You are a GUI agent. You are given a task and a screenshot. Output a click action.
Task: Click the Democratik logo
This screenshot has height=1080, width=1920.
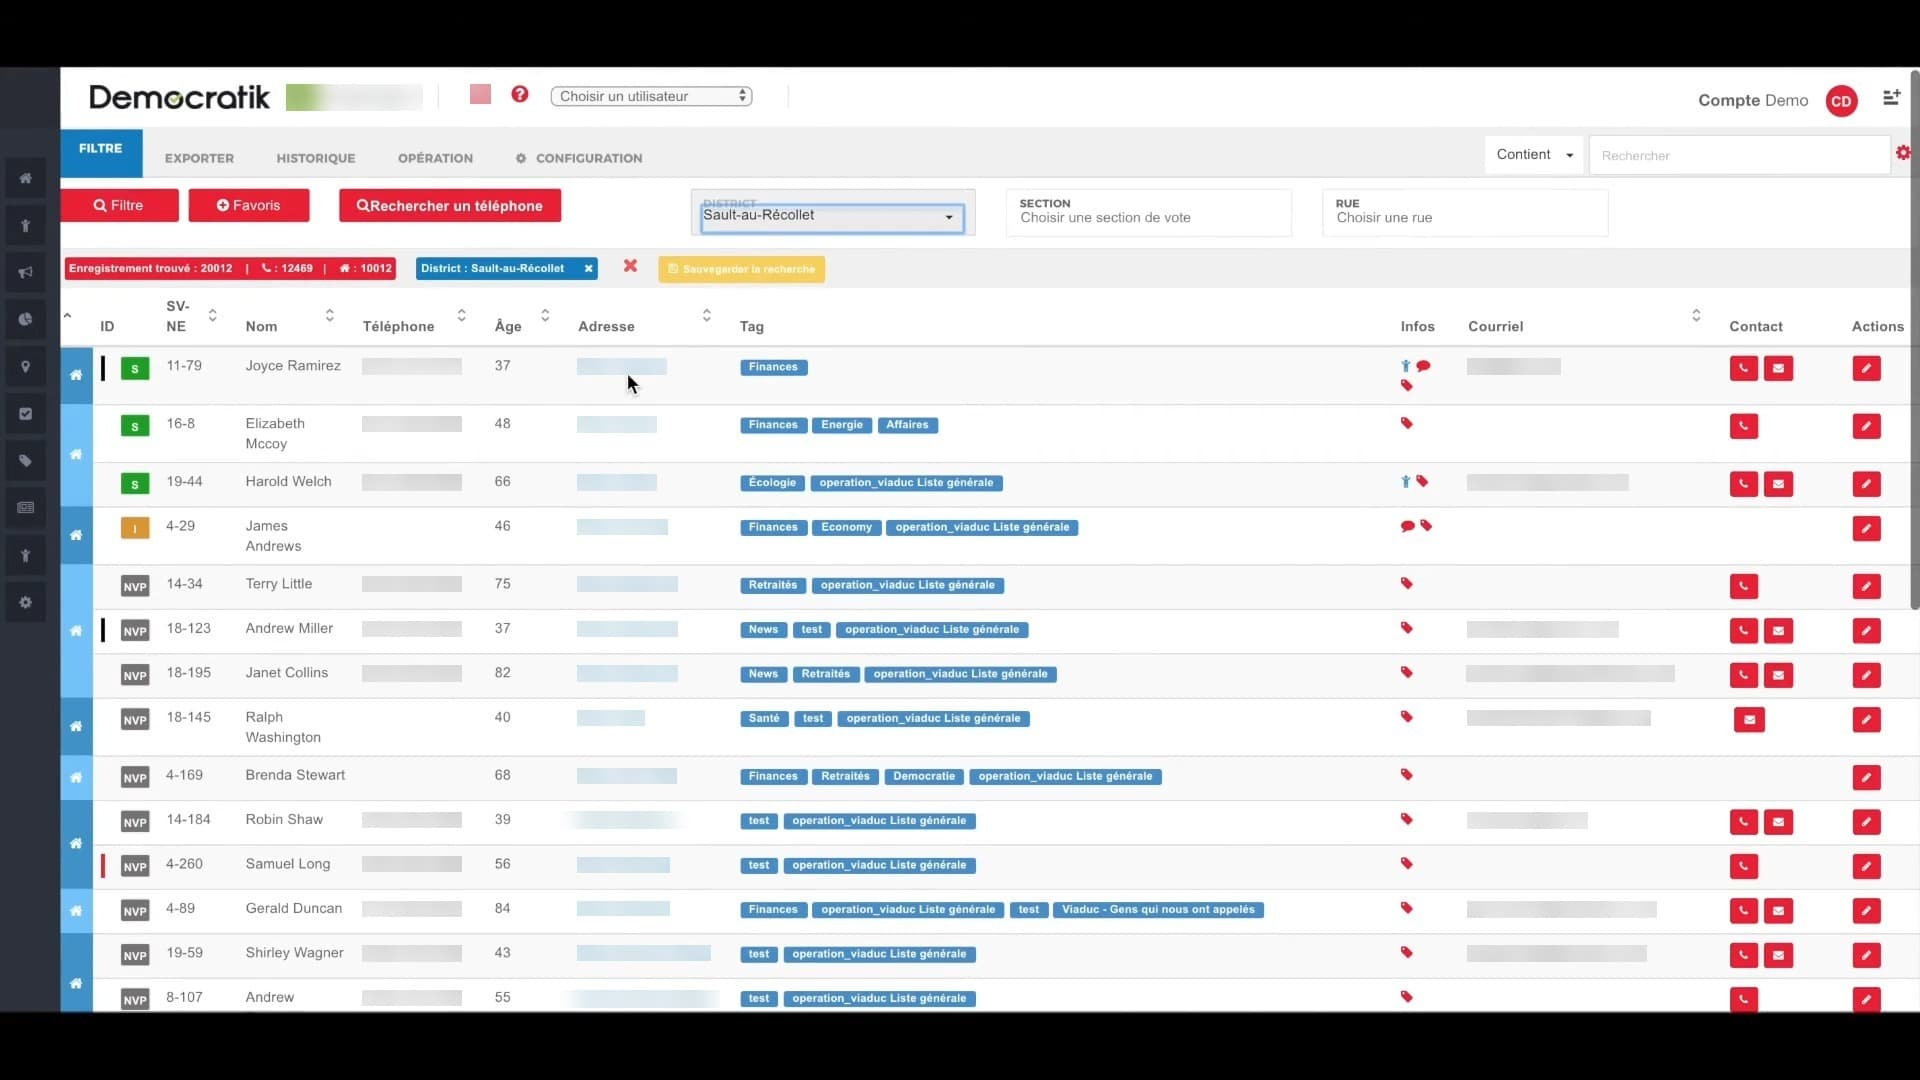pyautogui.click(x=179, y=97)
